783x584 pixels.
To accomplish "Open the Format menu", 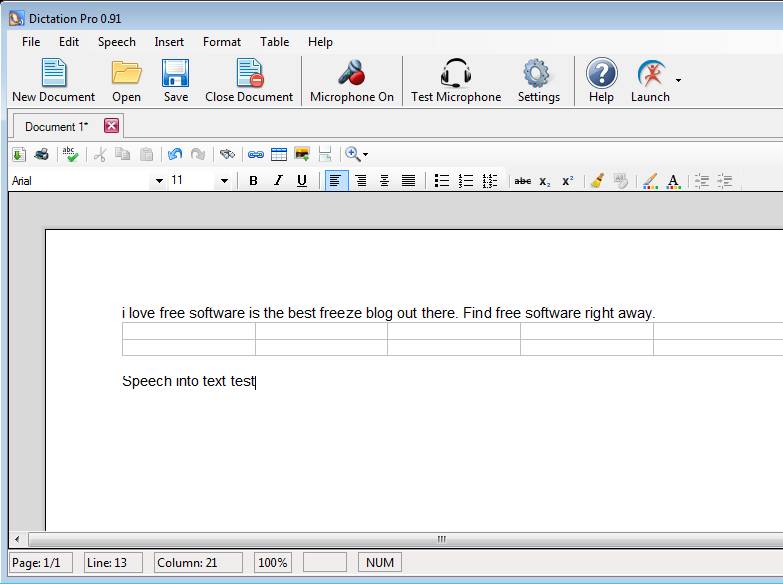I will [x=222, y=42].
